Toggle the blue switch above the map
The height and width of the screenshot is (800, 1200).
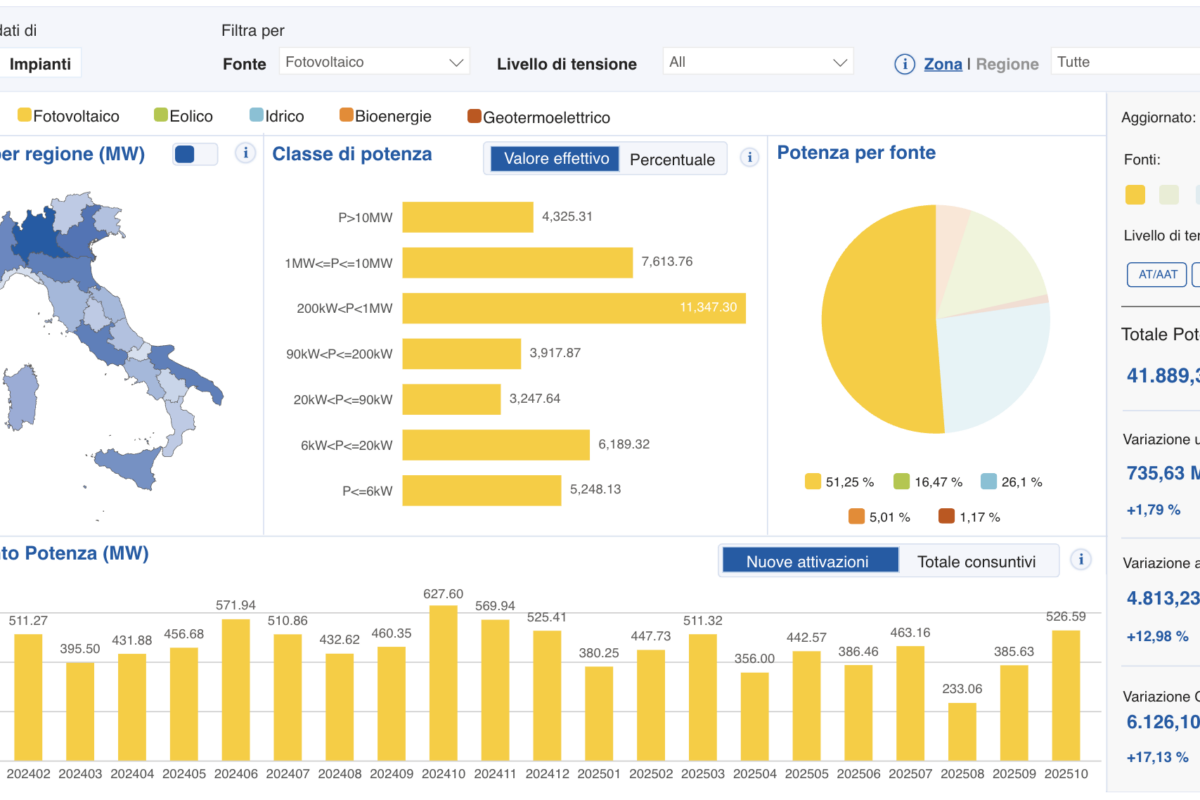click(195, 155)
